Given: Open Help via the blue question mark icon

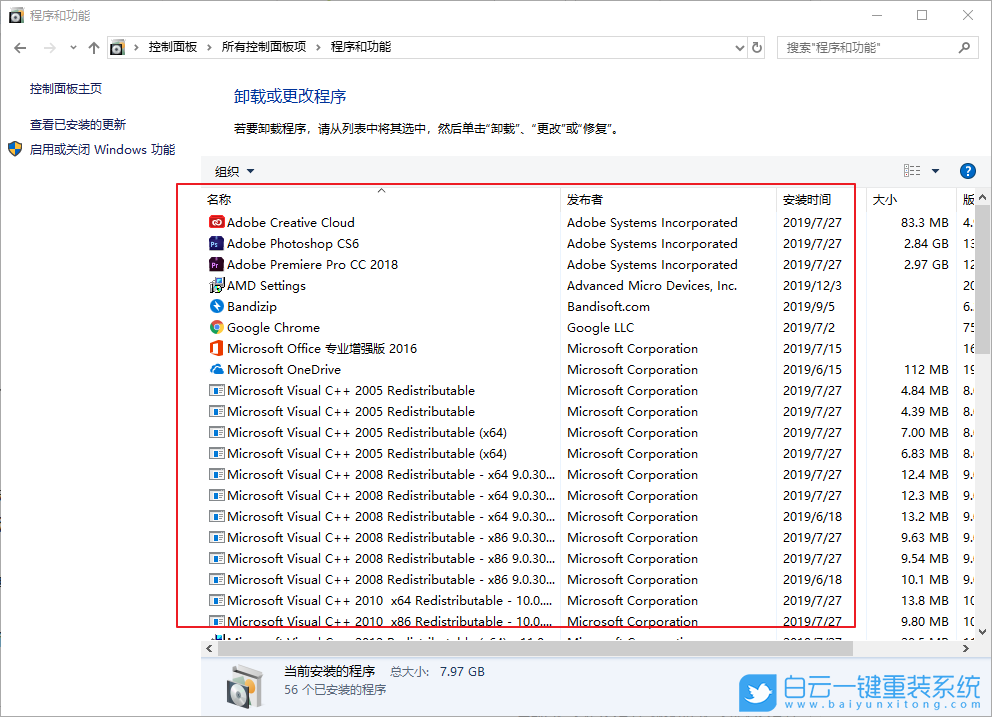Looking at the screenshot, I should point(967,170).
